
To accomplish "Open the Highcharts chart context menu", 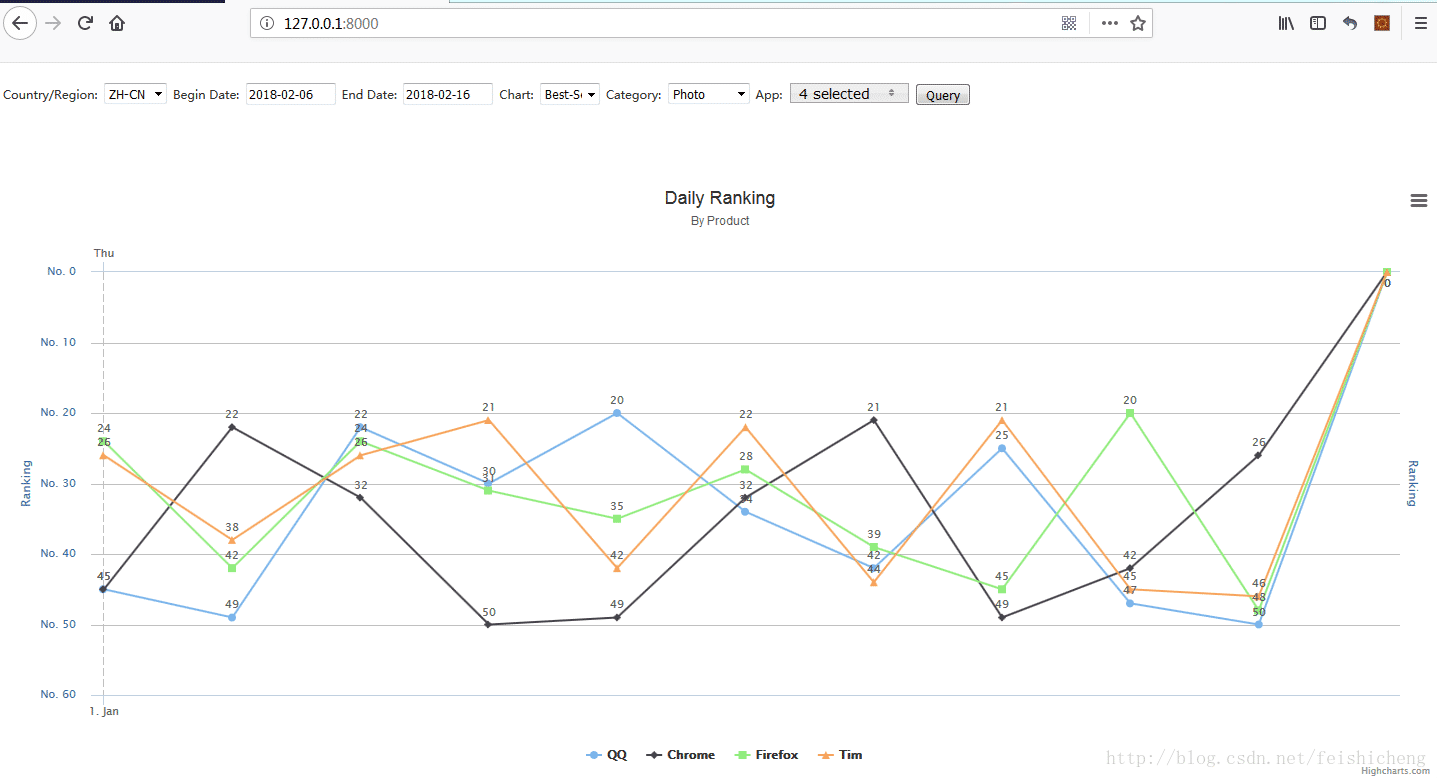I will coord(1418,200).
